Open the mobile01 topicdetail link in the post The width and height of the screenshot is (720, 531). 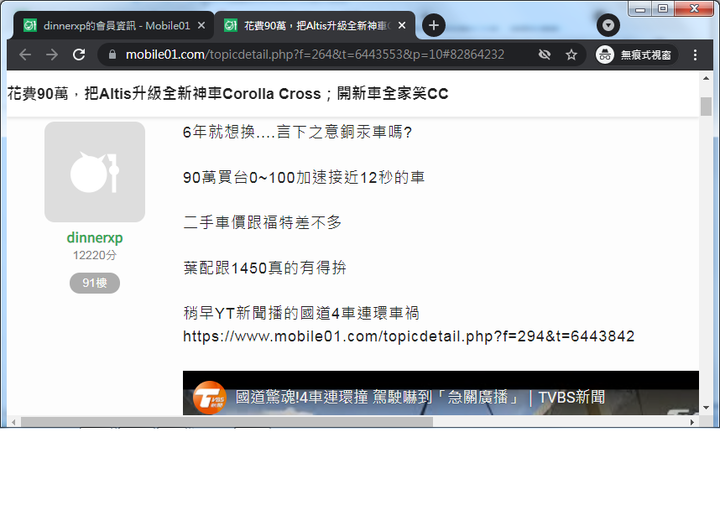pos(409,336)
